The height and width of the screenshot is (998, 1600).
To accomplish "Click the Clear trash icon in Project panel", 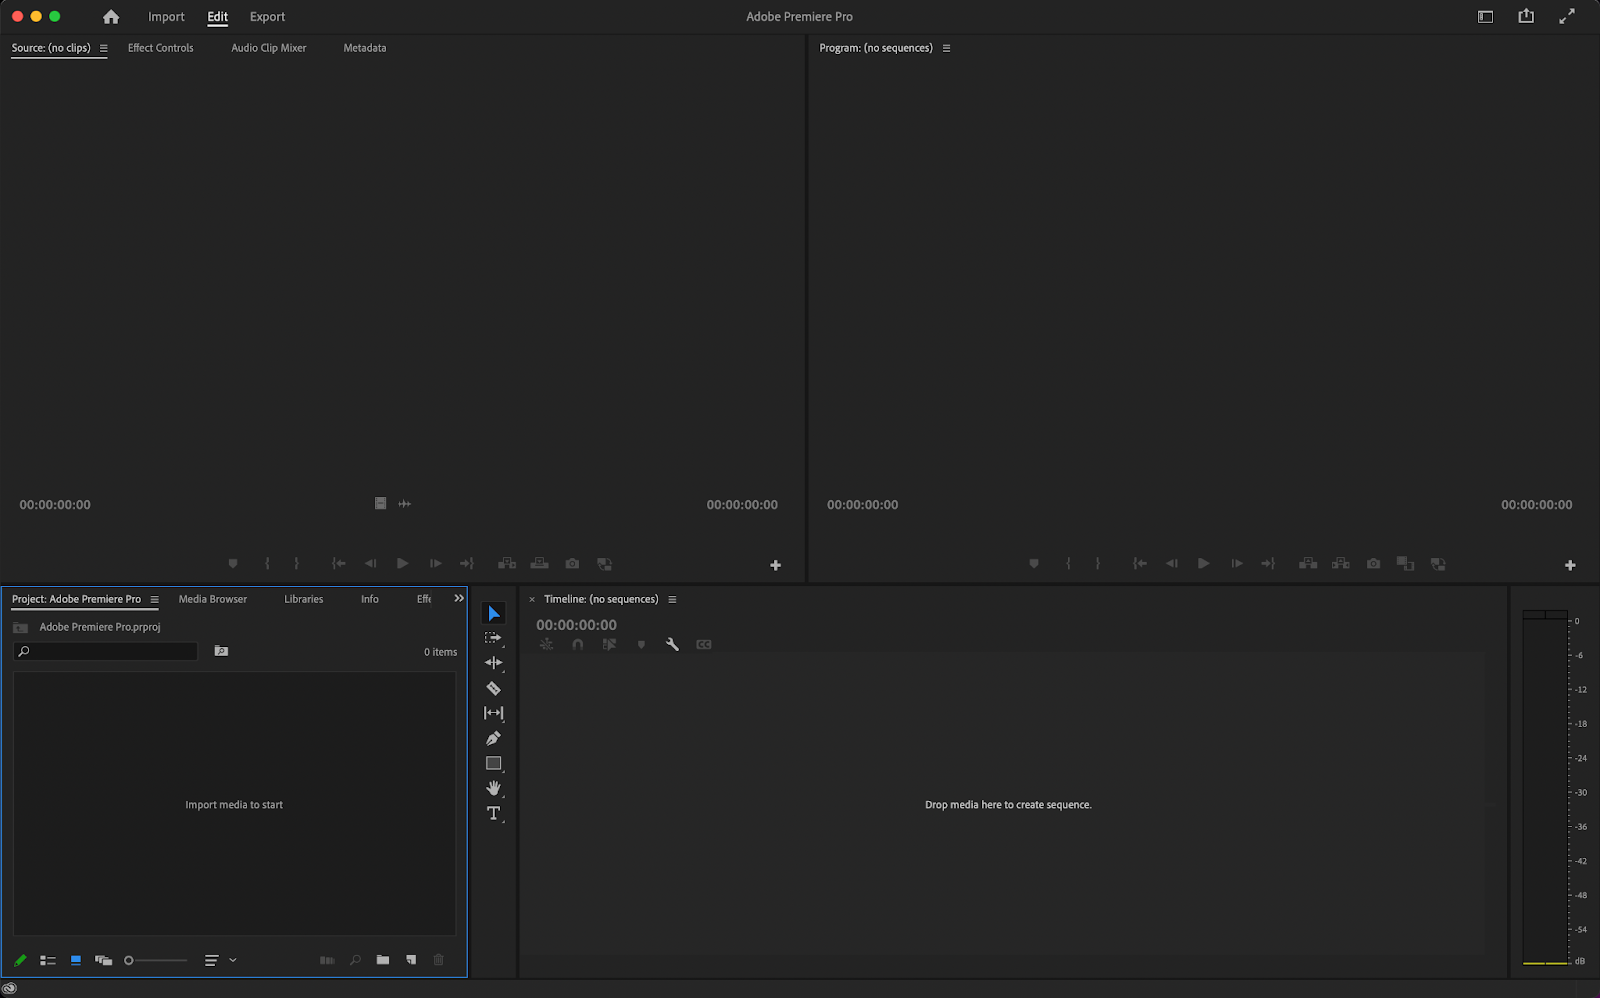I will coord(438,960).
